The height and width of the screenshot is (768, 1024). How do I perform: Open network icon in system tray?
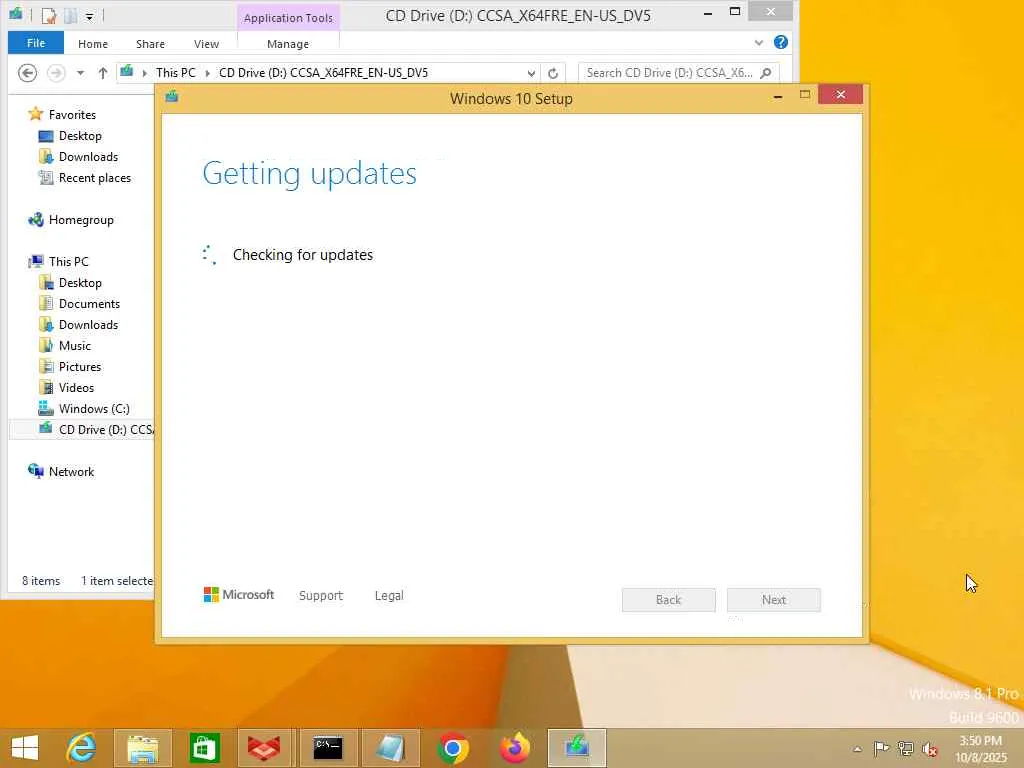pos(905,748)
